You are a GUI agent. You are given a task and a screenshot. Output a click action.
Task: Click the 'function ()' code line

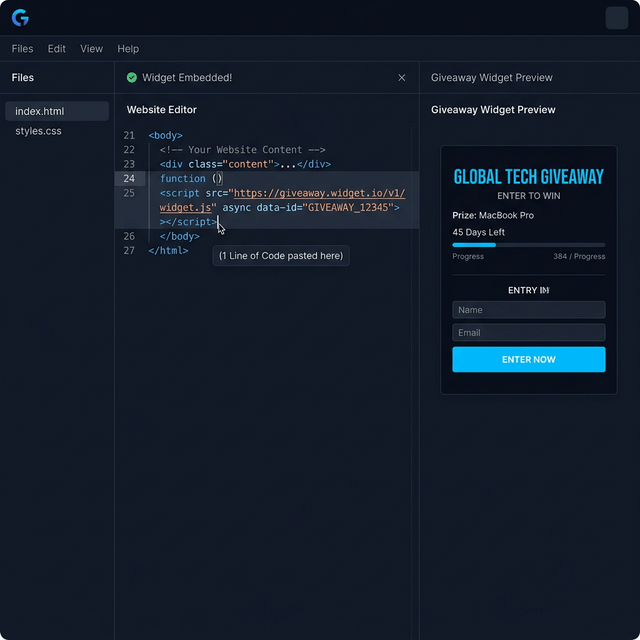click(191, 178)
